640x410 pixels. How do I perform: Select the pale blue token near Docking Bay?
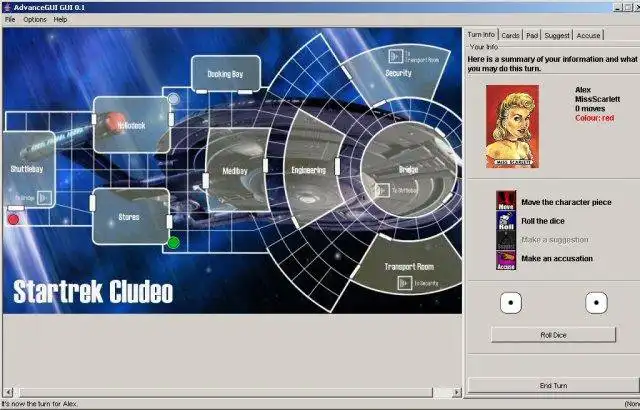pyautogui.click(x=173, y=99)
